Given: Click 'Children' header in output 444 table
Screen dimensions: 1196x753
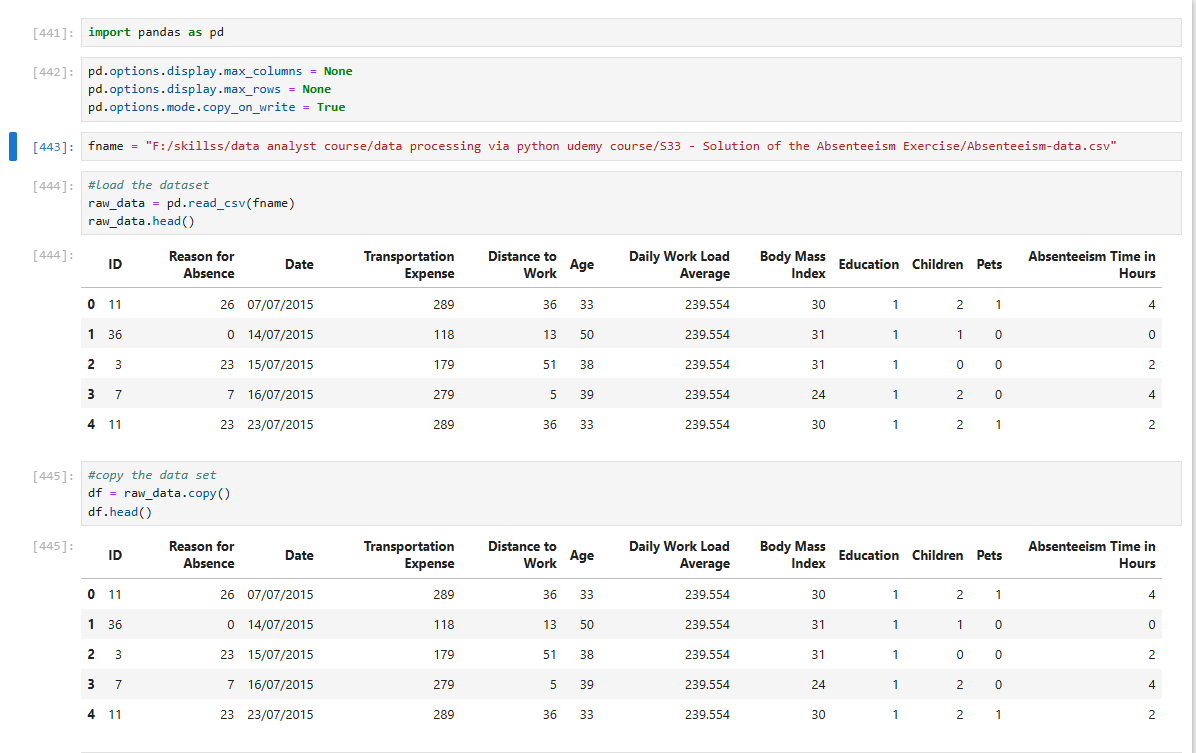Looking at the screenshot, I should pyautogui.click(x=937, y=265).
